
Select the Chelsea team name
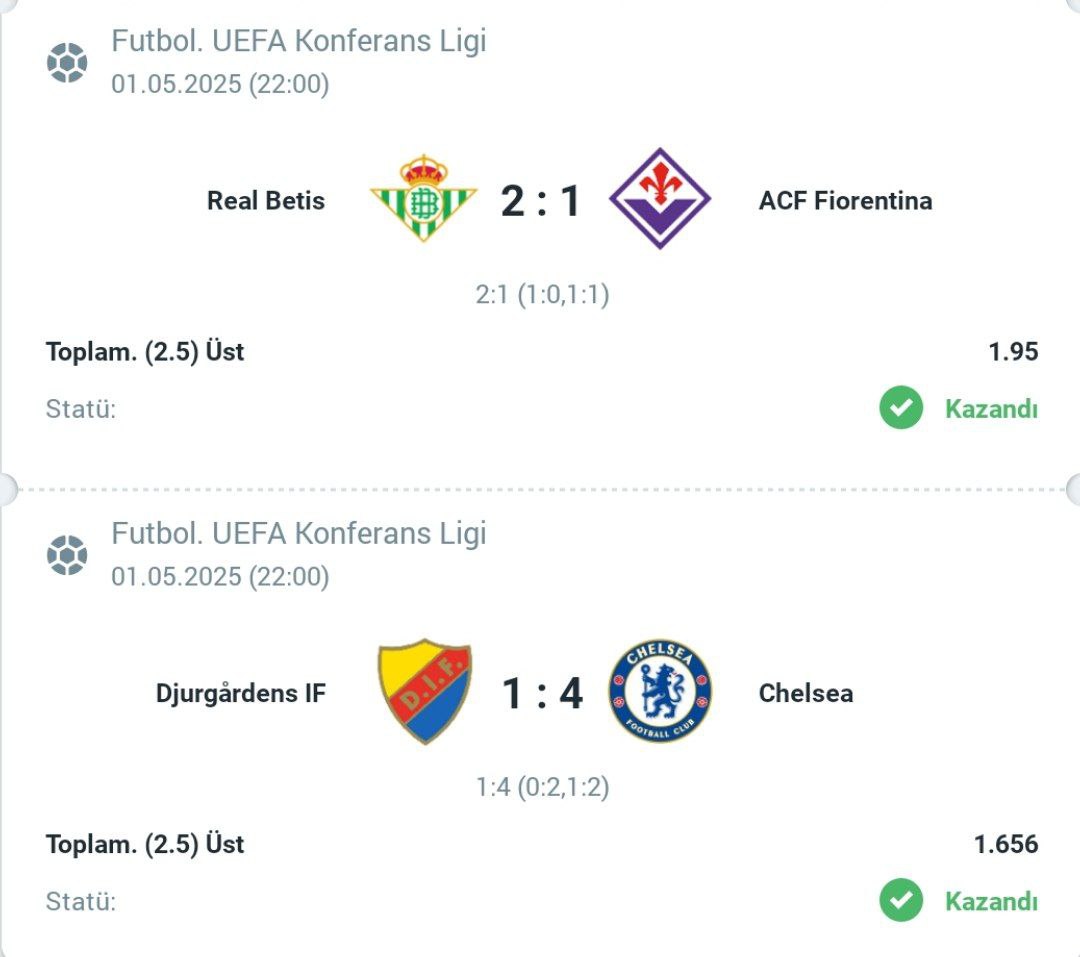click(x=806, y=693)
